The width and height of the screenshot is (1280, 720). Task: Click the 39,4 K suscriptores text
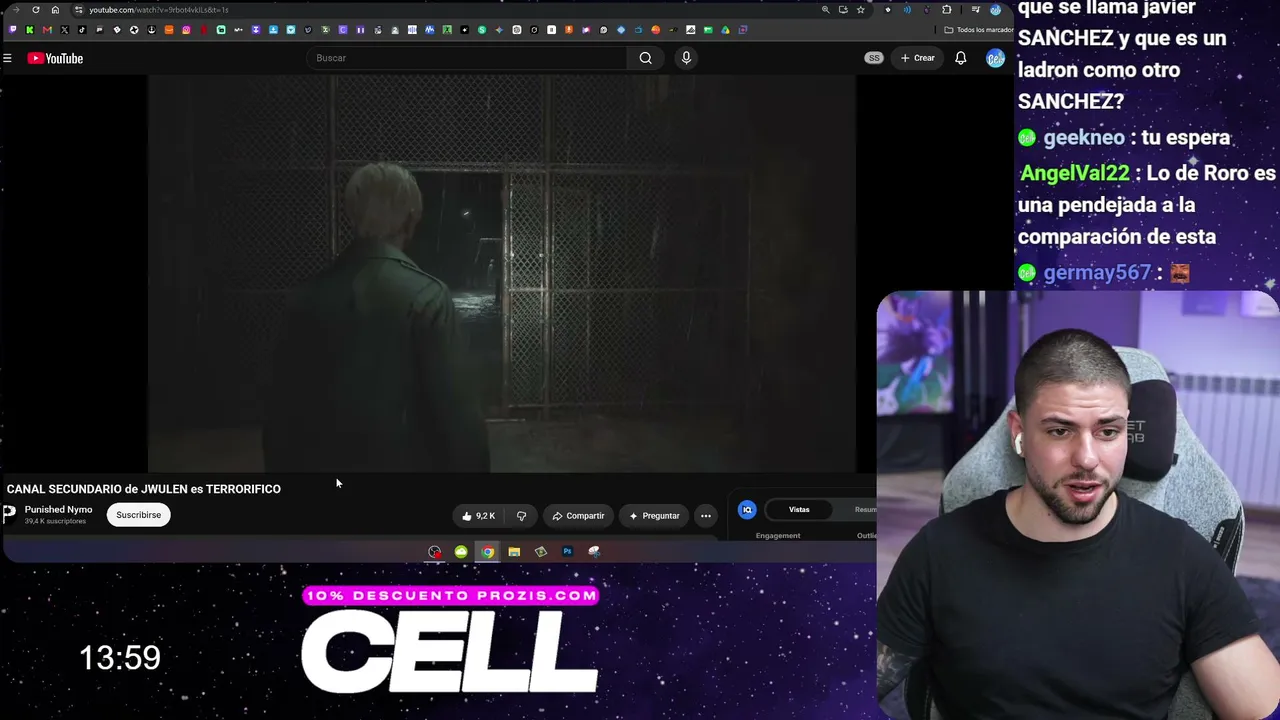click(55, 522)
